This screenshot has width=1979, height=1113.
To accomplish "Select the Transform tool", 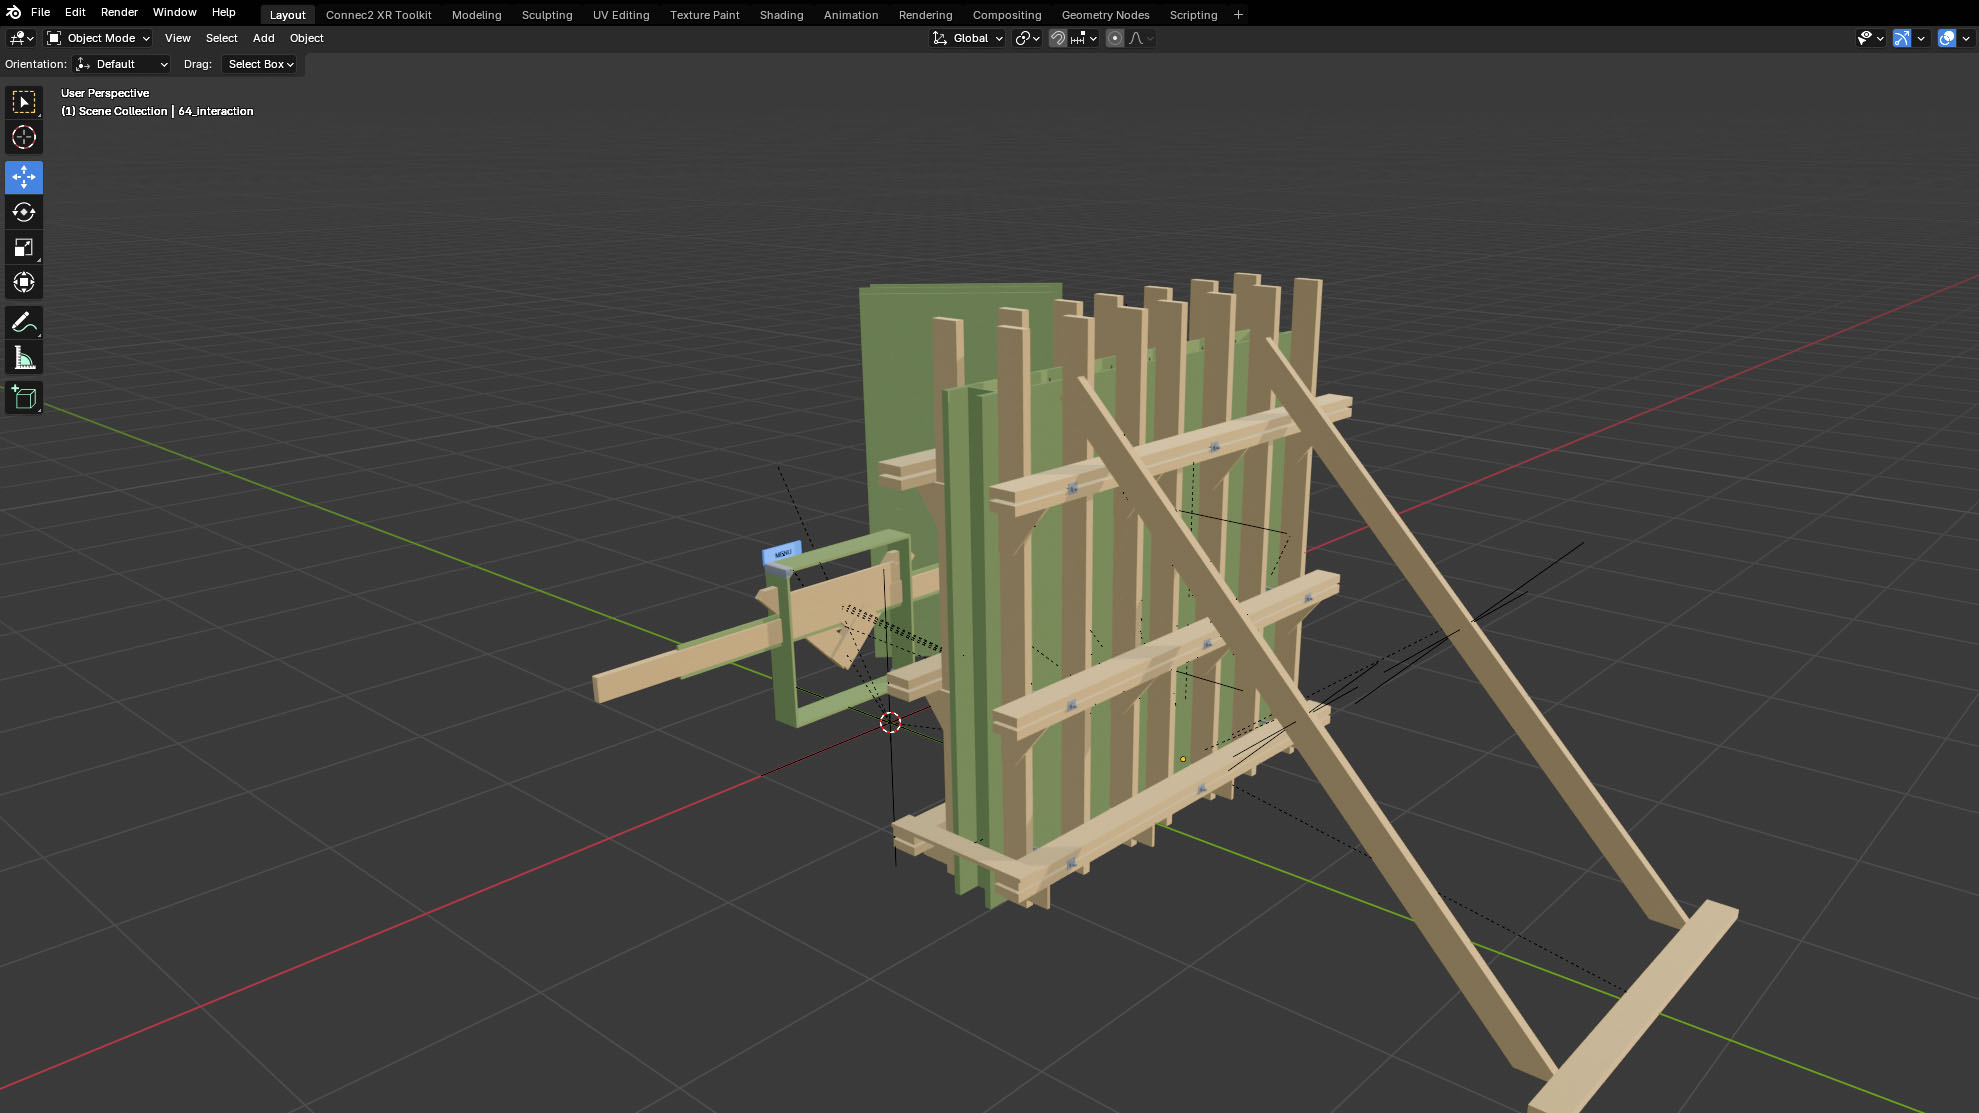I will click(24, 282).
